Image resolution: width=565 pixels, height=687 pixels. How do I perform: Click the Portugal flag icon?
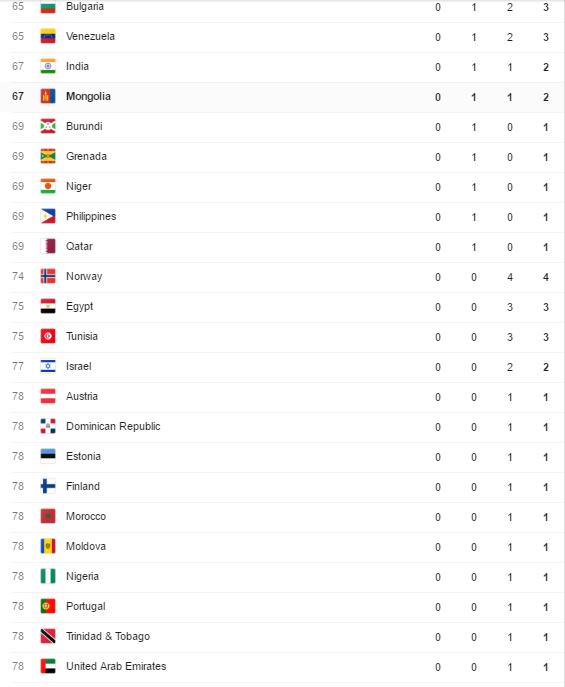coord(48,606)
